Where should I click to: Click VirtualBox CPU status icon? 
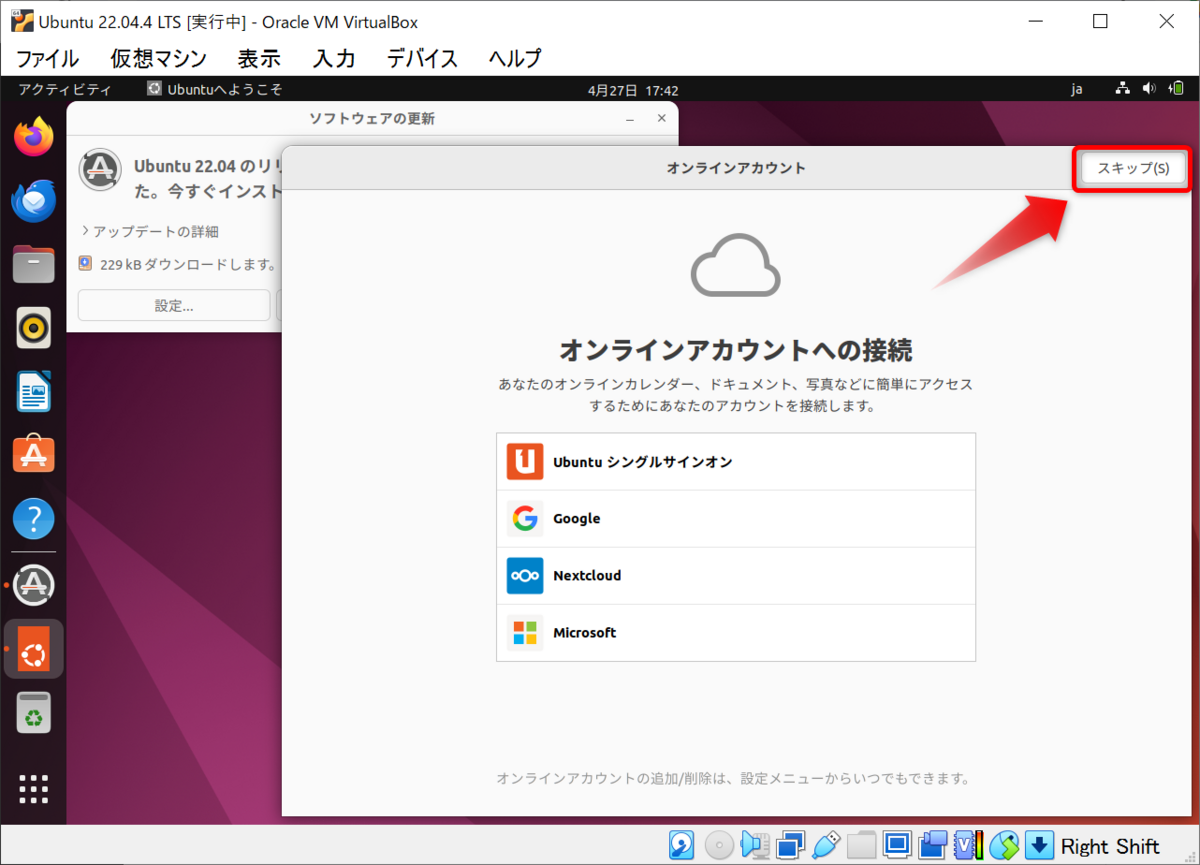968,846
